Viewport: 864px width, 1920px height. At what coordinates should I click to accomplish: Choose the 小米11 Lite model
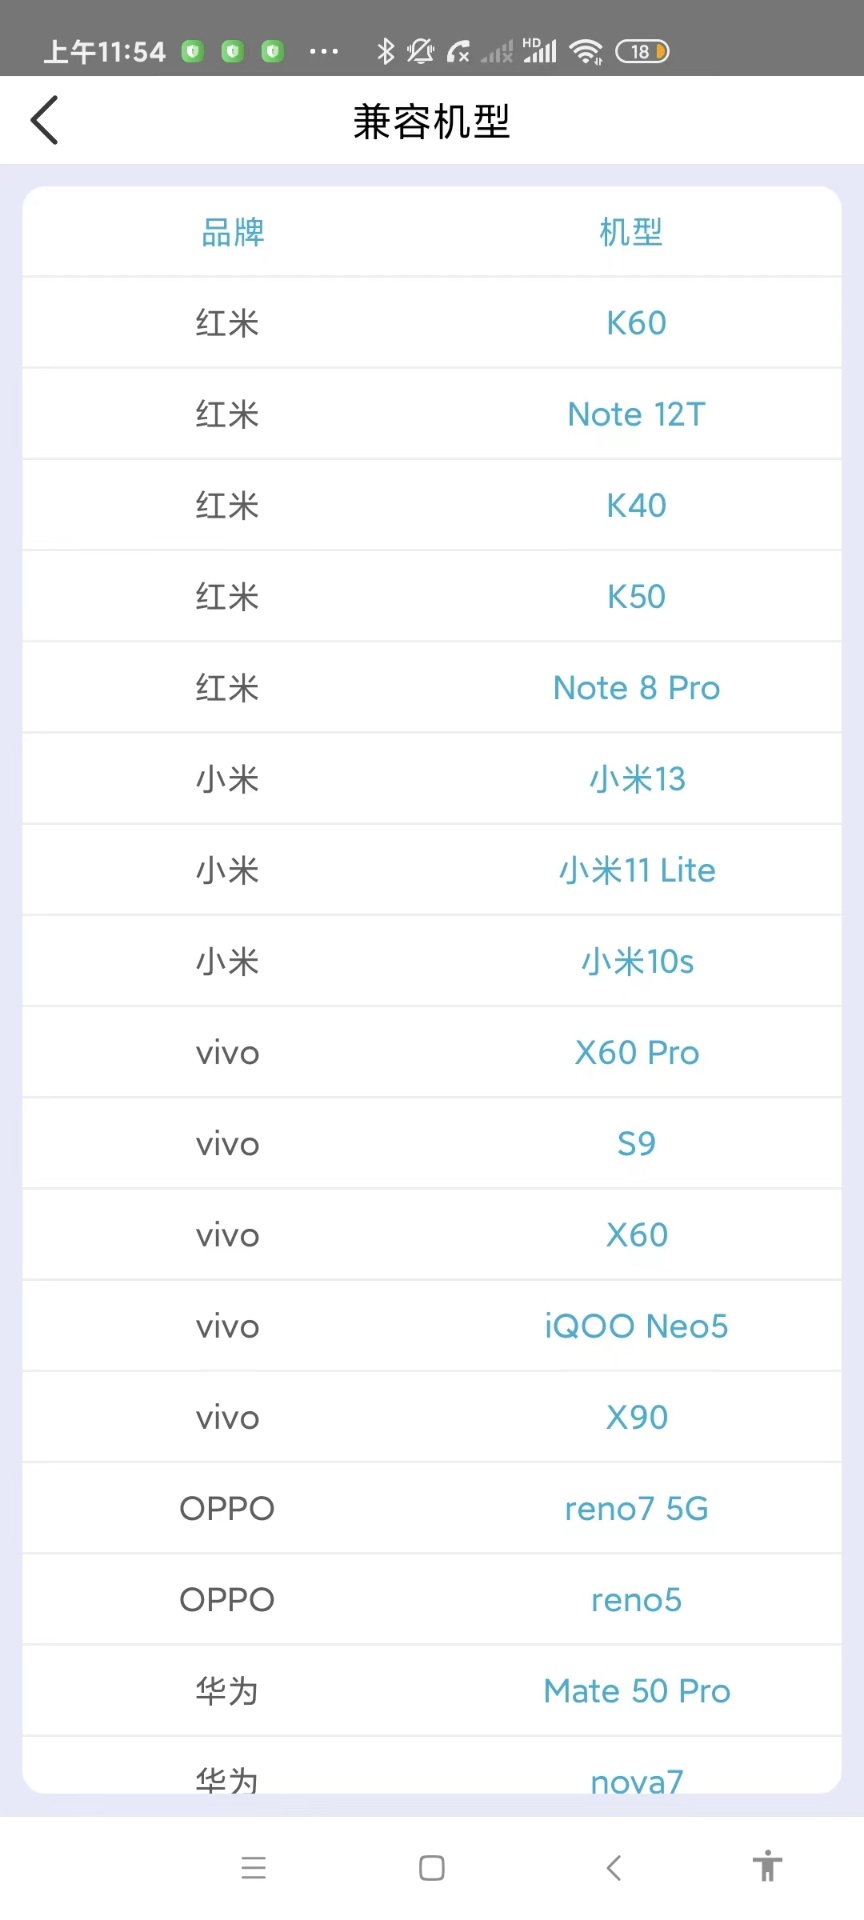pos(636,870)
